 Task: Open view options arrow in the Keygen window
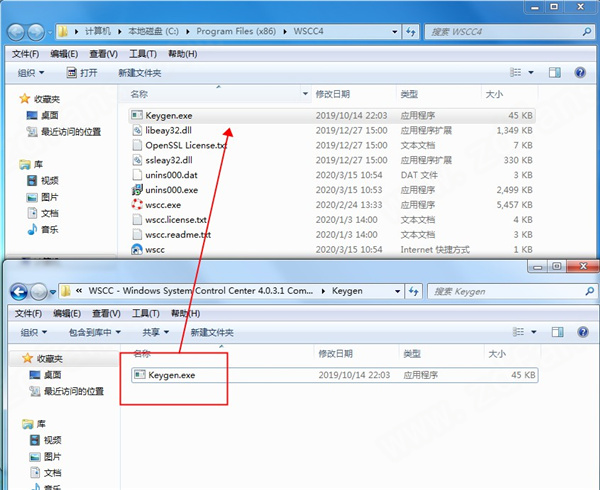coord(534,332)
